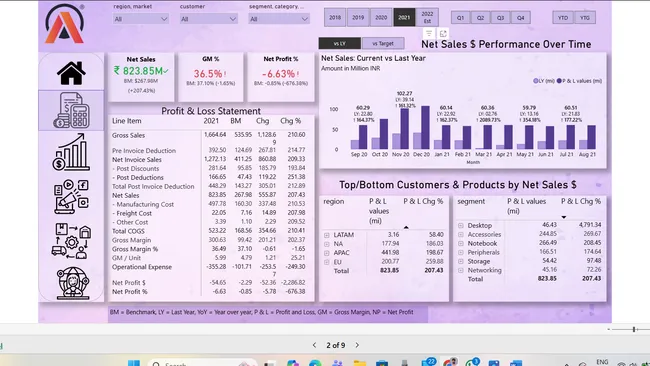Select year 2020
This screenshot has width=650, height=366.
point(381,17)
